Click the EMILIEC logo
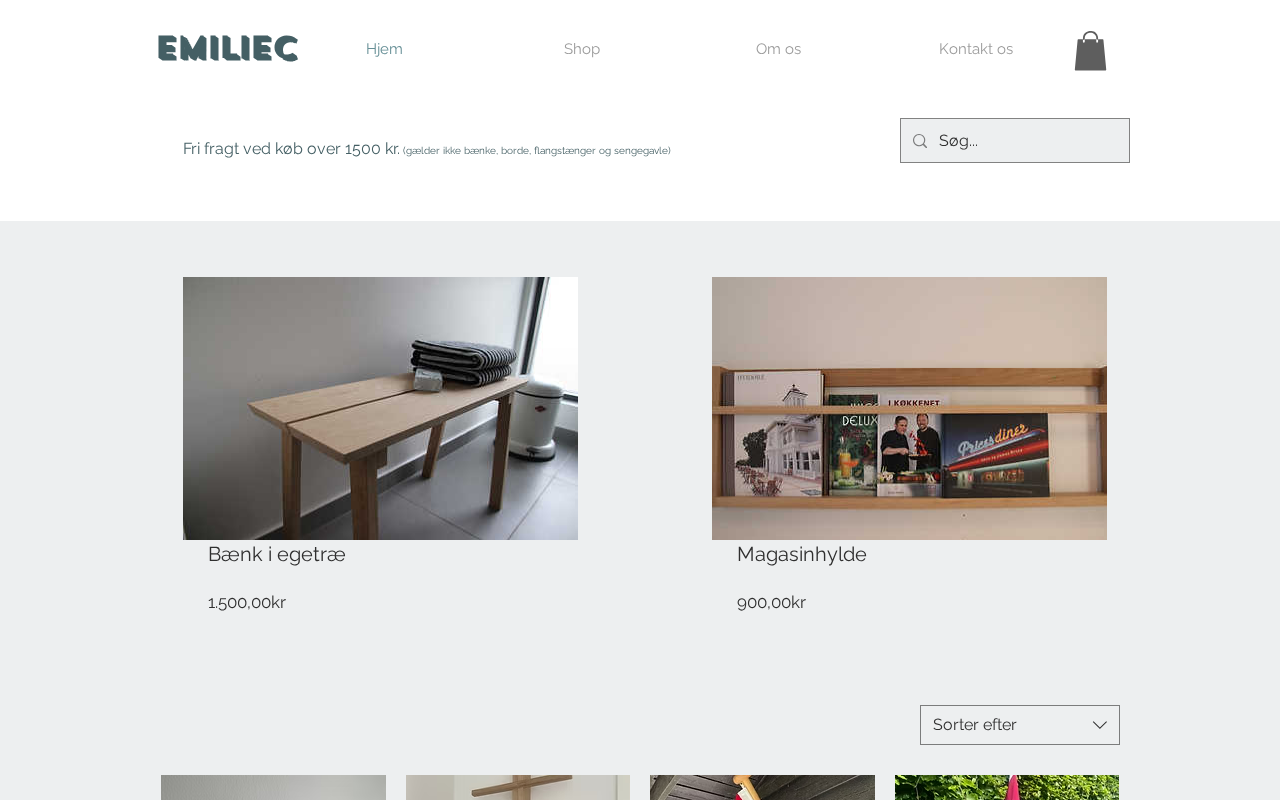Image resolution: width=1280 pixels, height=800 pixels. [x=228, y=48]
